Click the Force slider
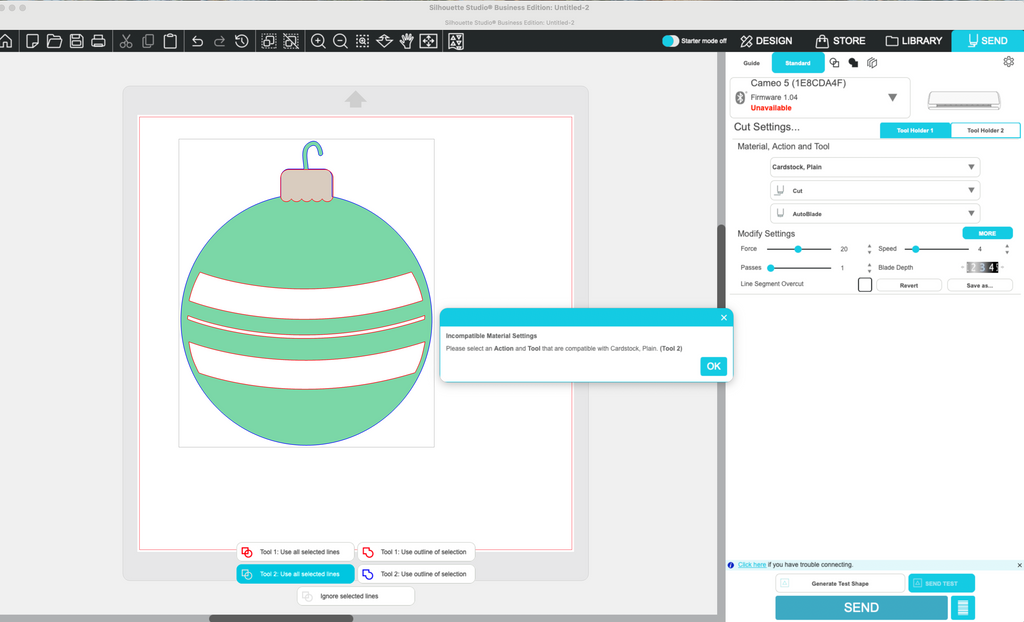Viewport: 1024px width, 622px height. [798, 249]
